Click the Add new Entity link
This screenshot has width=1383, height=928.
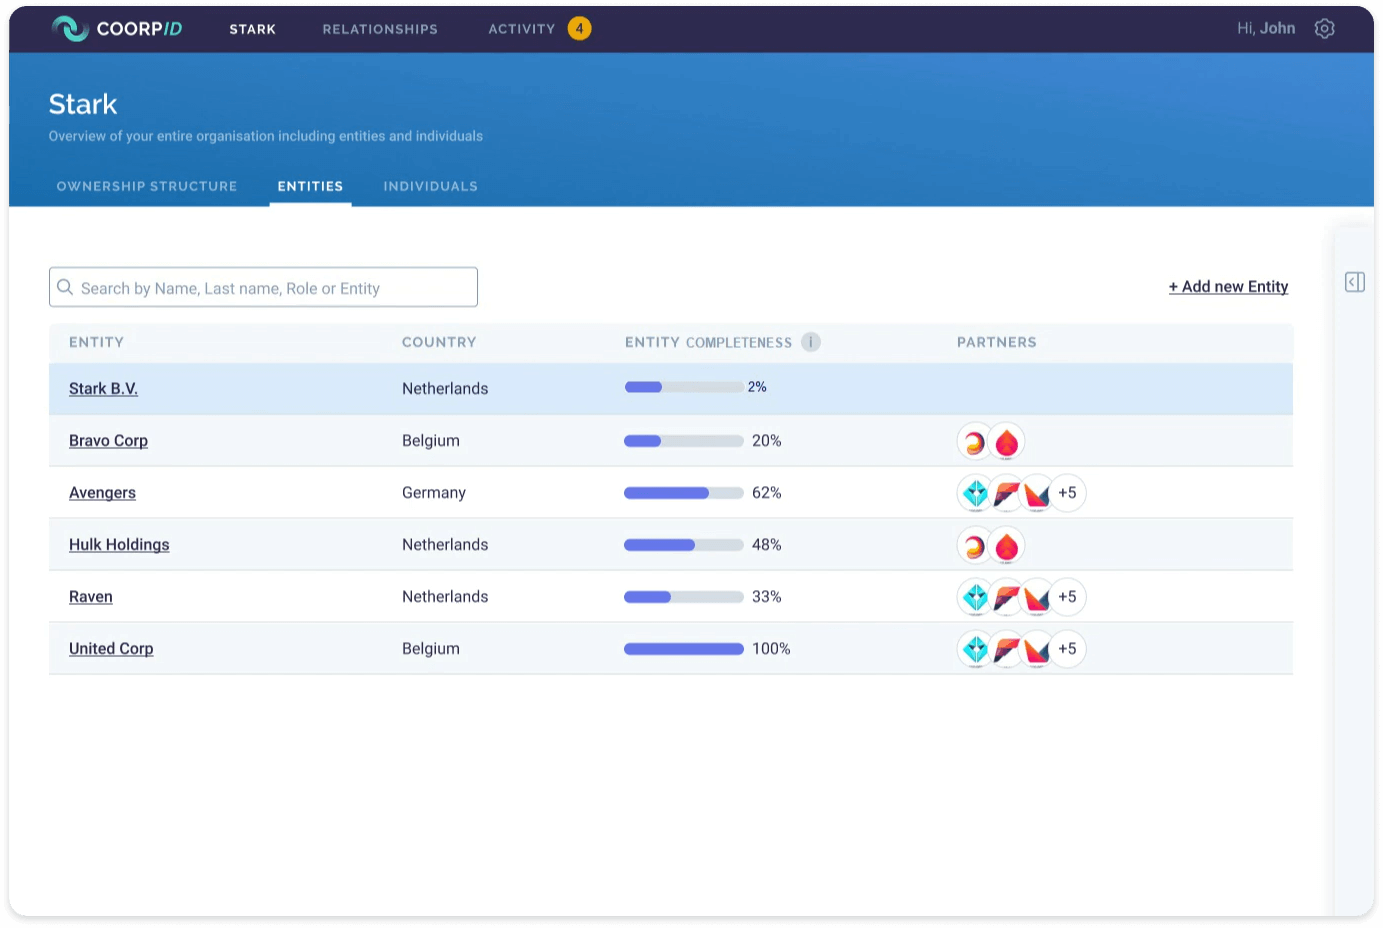[x=1228, y=287]
